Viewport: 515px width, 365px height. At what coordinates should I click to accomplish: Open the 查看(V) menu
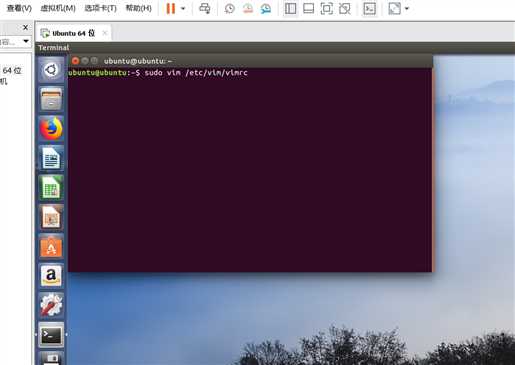tap(19, 8)
